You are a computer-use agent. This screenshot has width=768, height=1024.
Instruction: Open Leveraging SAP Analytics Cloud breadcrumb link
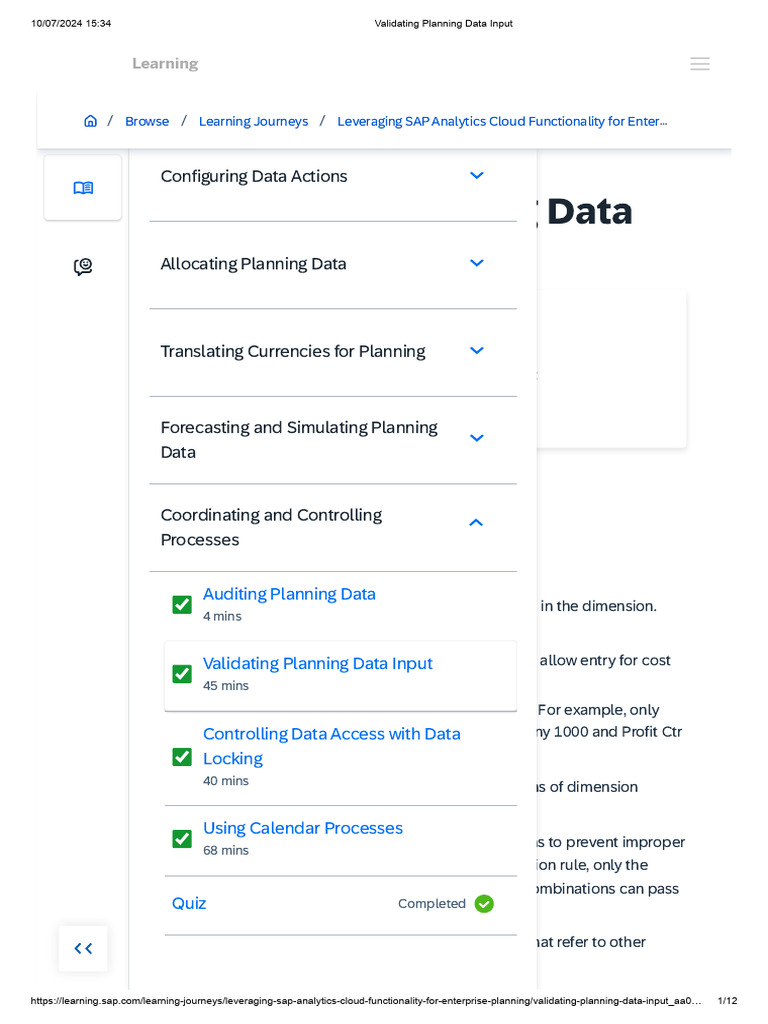[502, 121]
